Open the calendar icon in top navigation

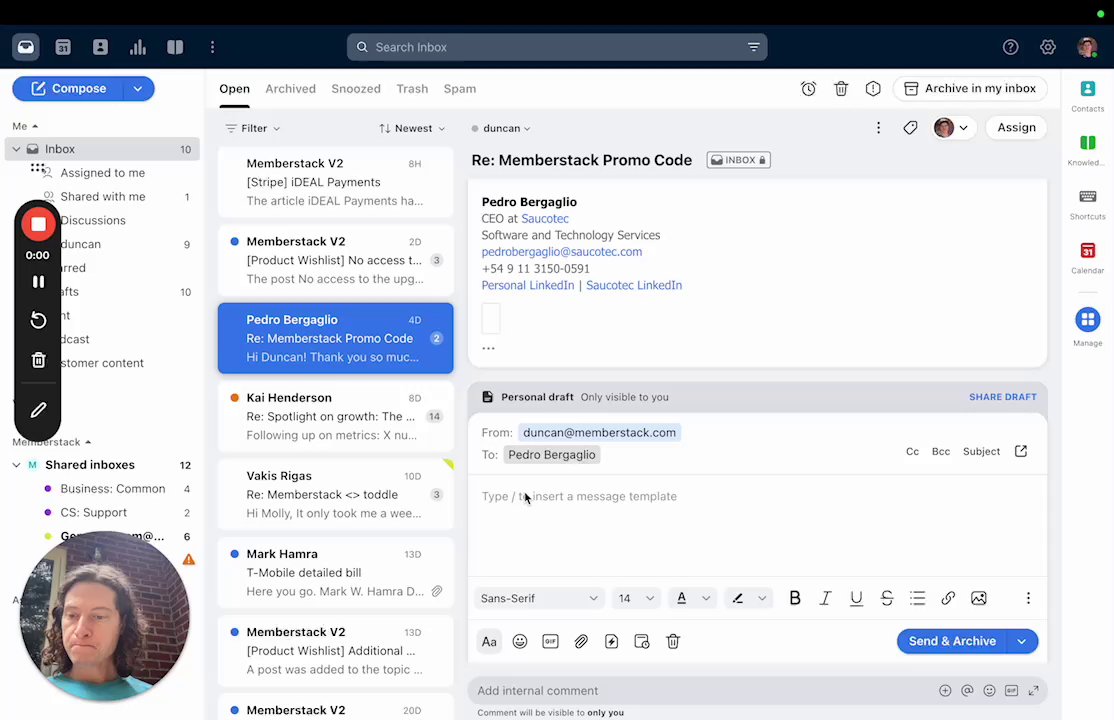pyautogui.click(x=63, y=47)
